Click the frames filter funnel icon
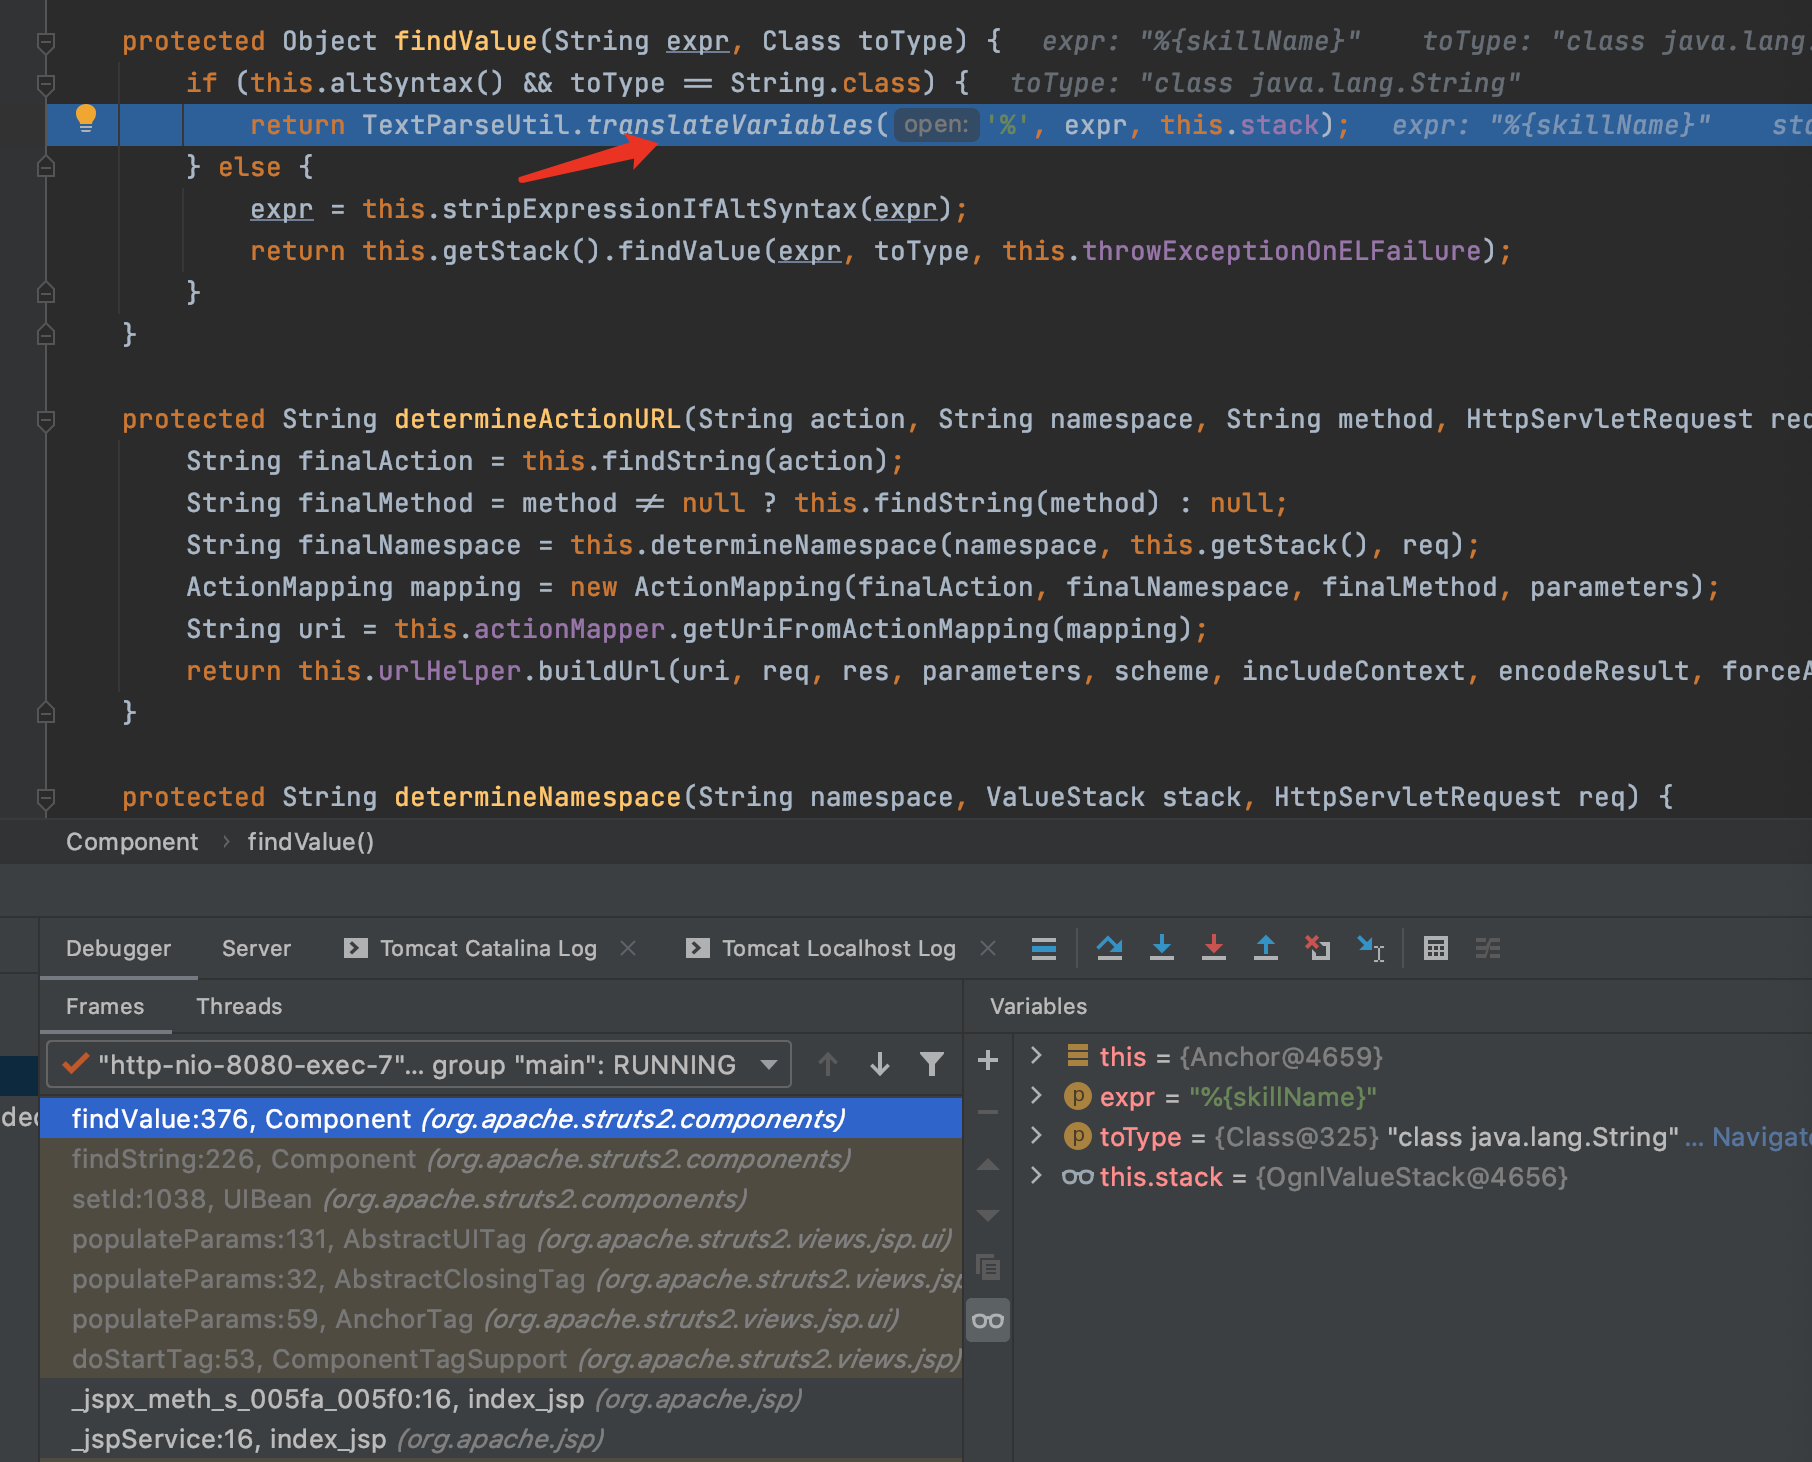Image resolution: width=1812 pixels, height=1462 pixels. [932, 1064]
